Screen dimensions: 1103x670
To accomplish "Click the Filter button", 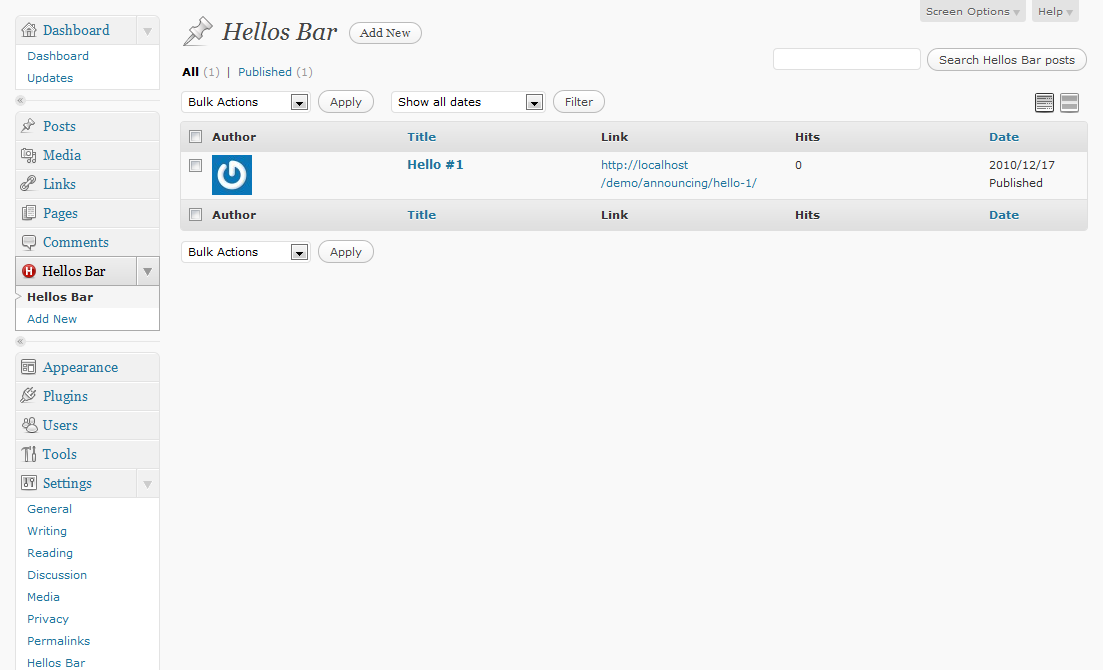I will pos(579,102).
